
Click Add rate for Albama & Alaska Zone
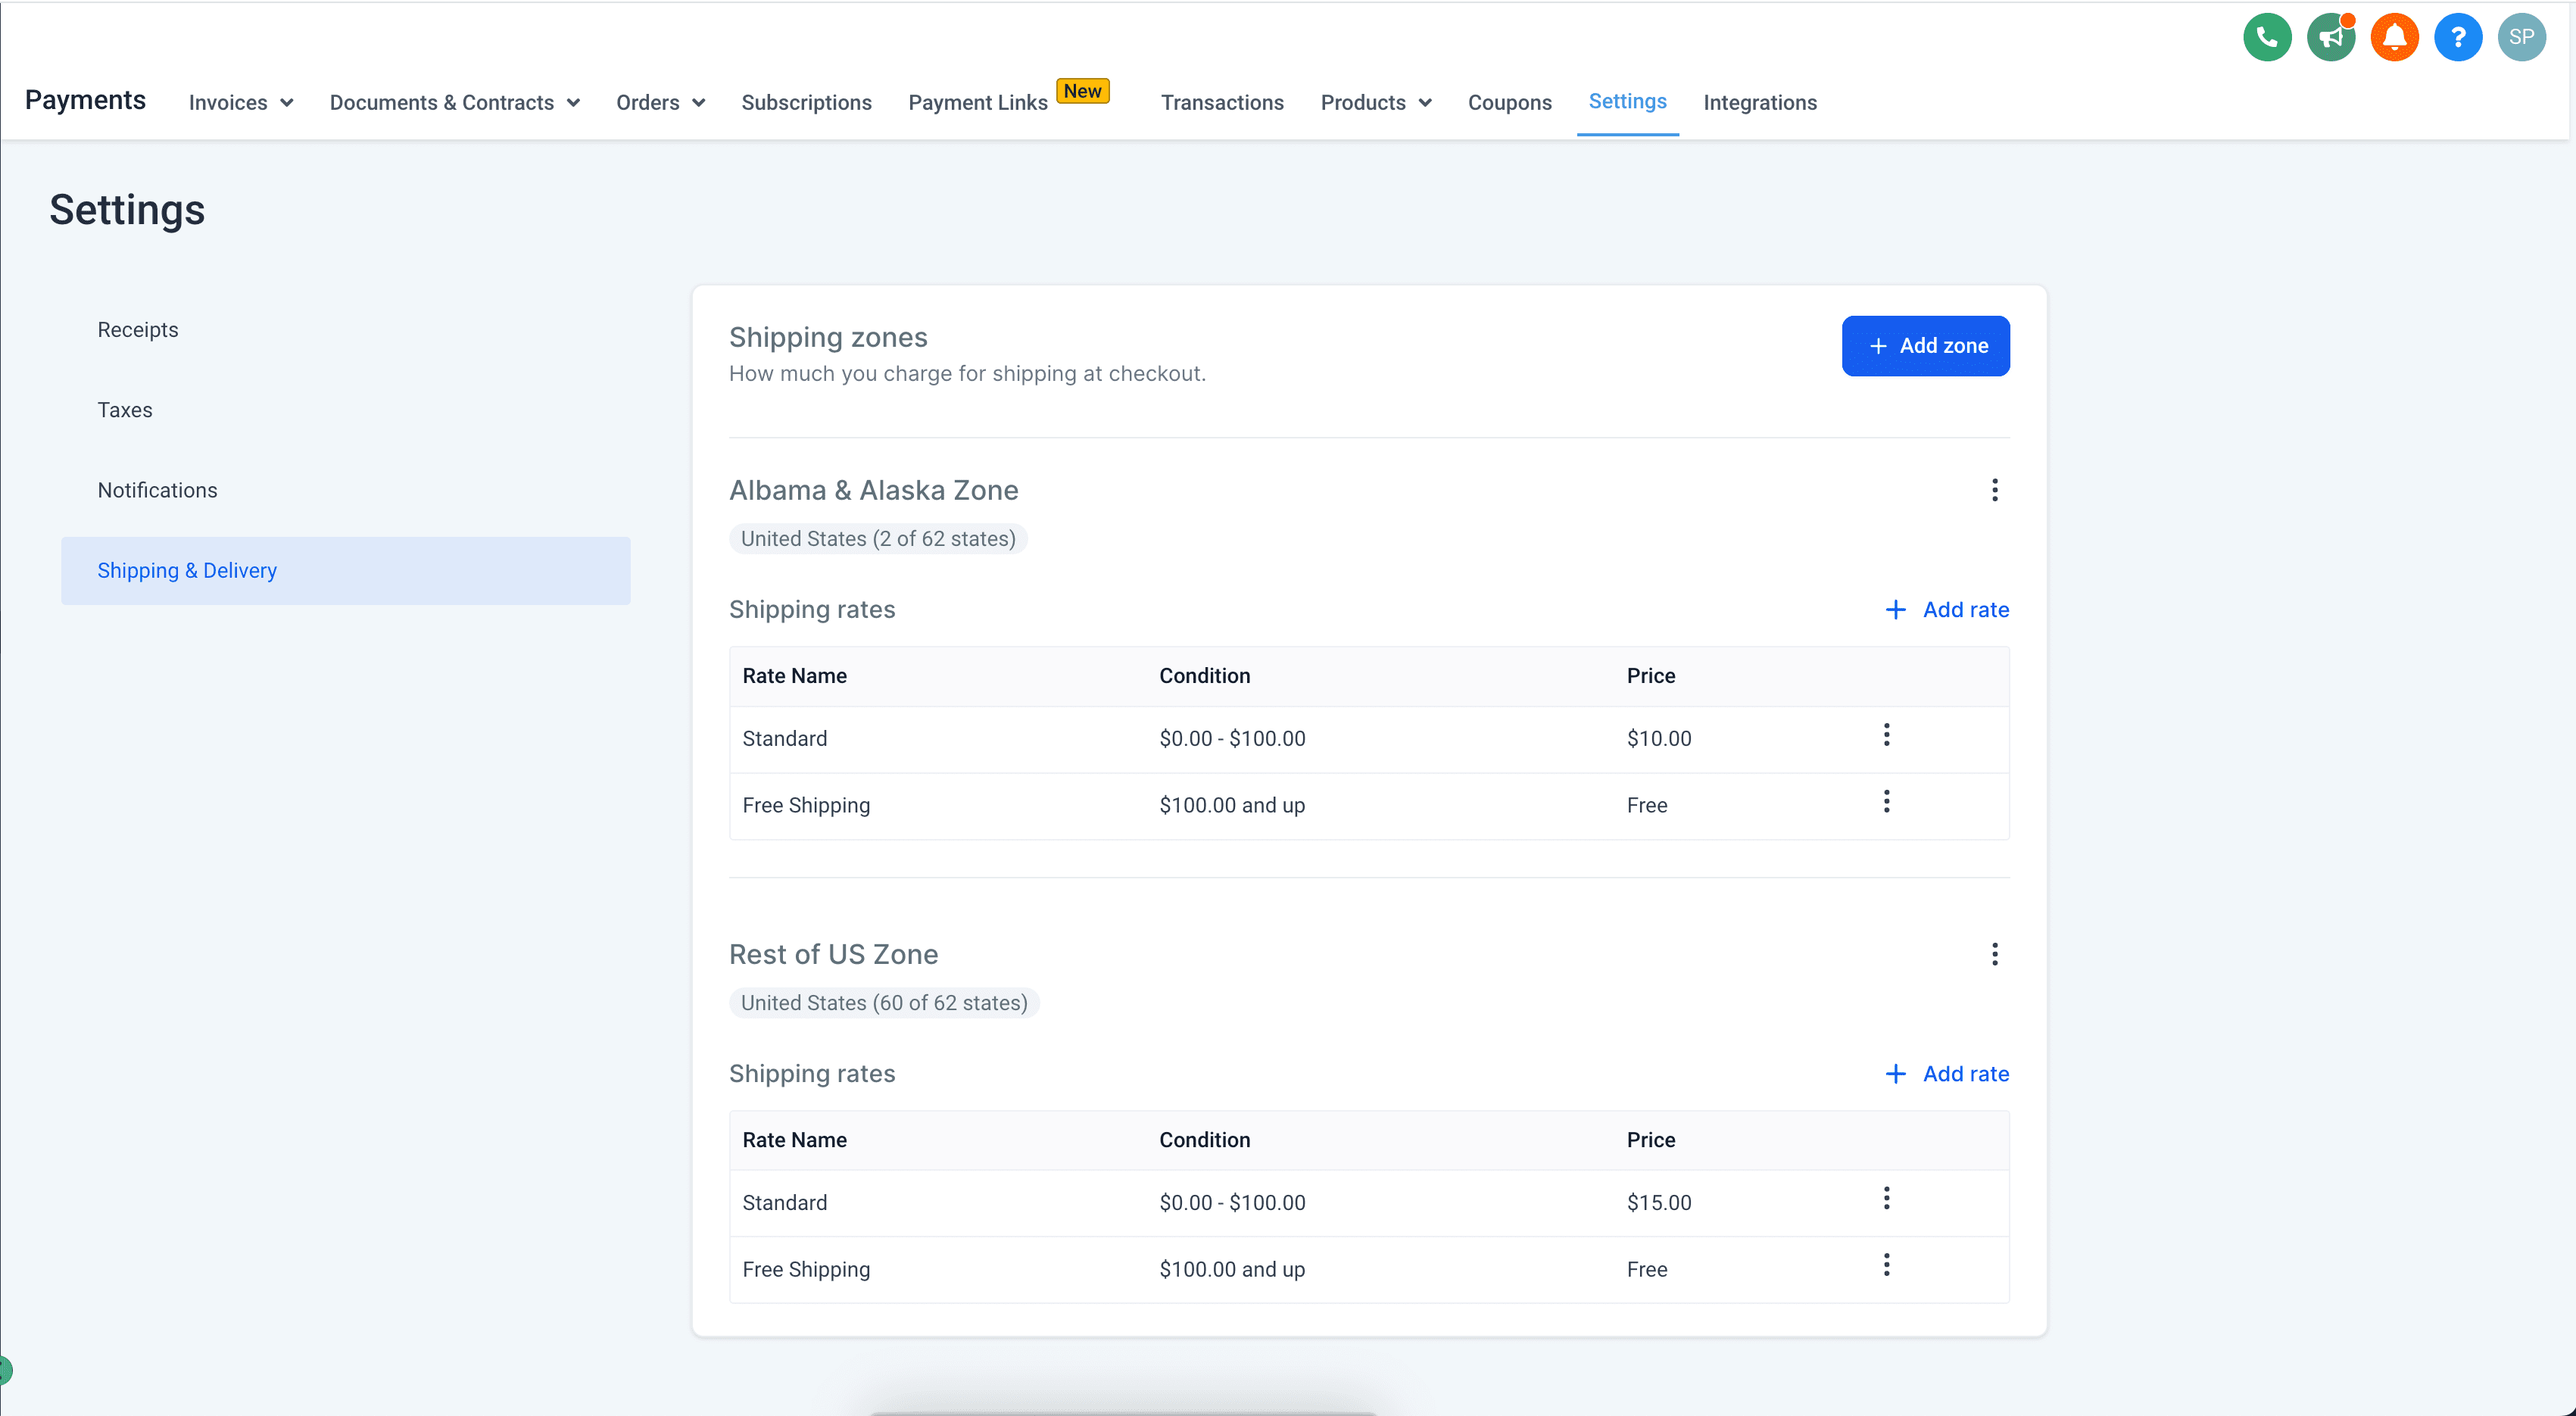point(1946,610)
